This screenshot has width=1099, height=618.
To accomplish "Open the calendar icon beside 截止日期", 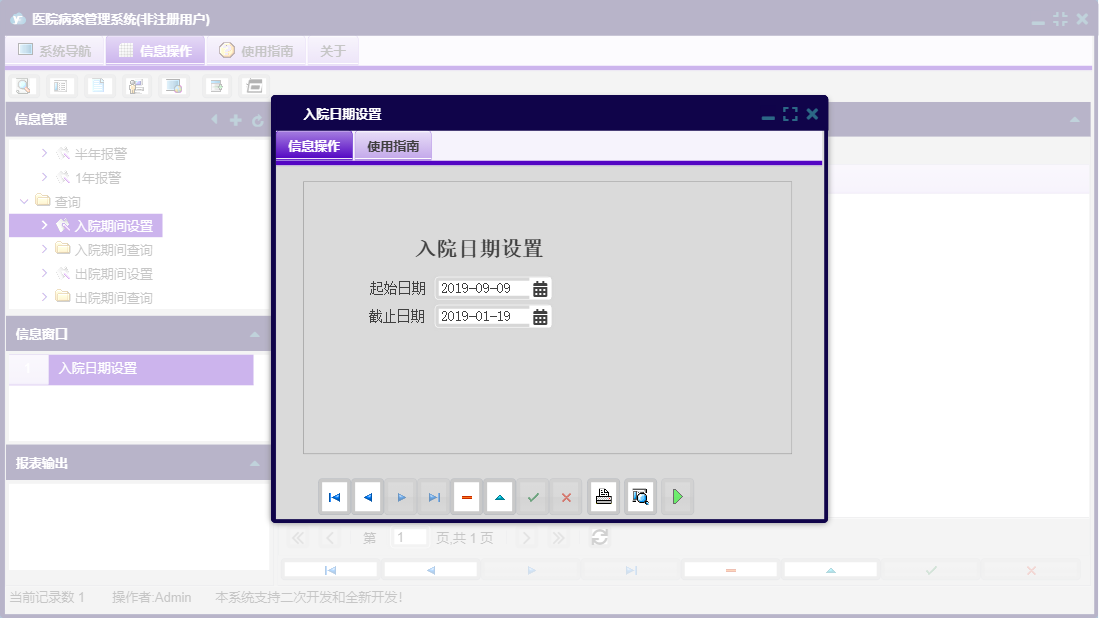I will [541, 316].
